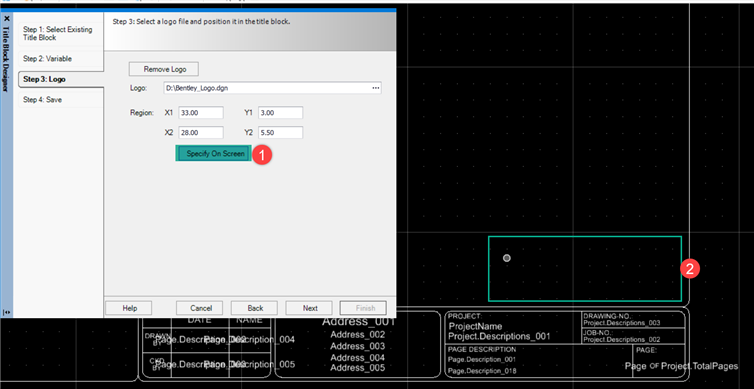The image size is (754, 389).
Task: Click the Title Block Designer vertical title
Action: 6,60
